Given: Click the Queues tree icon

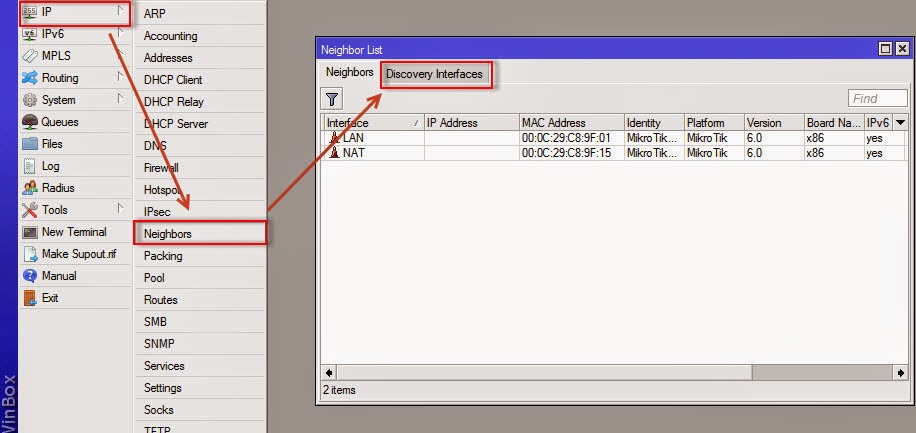Looking at the screenshot, I should pyautogui.click(x=30, y=122).
